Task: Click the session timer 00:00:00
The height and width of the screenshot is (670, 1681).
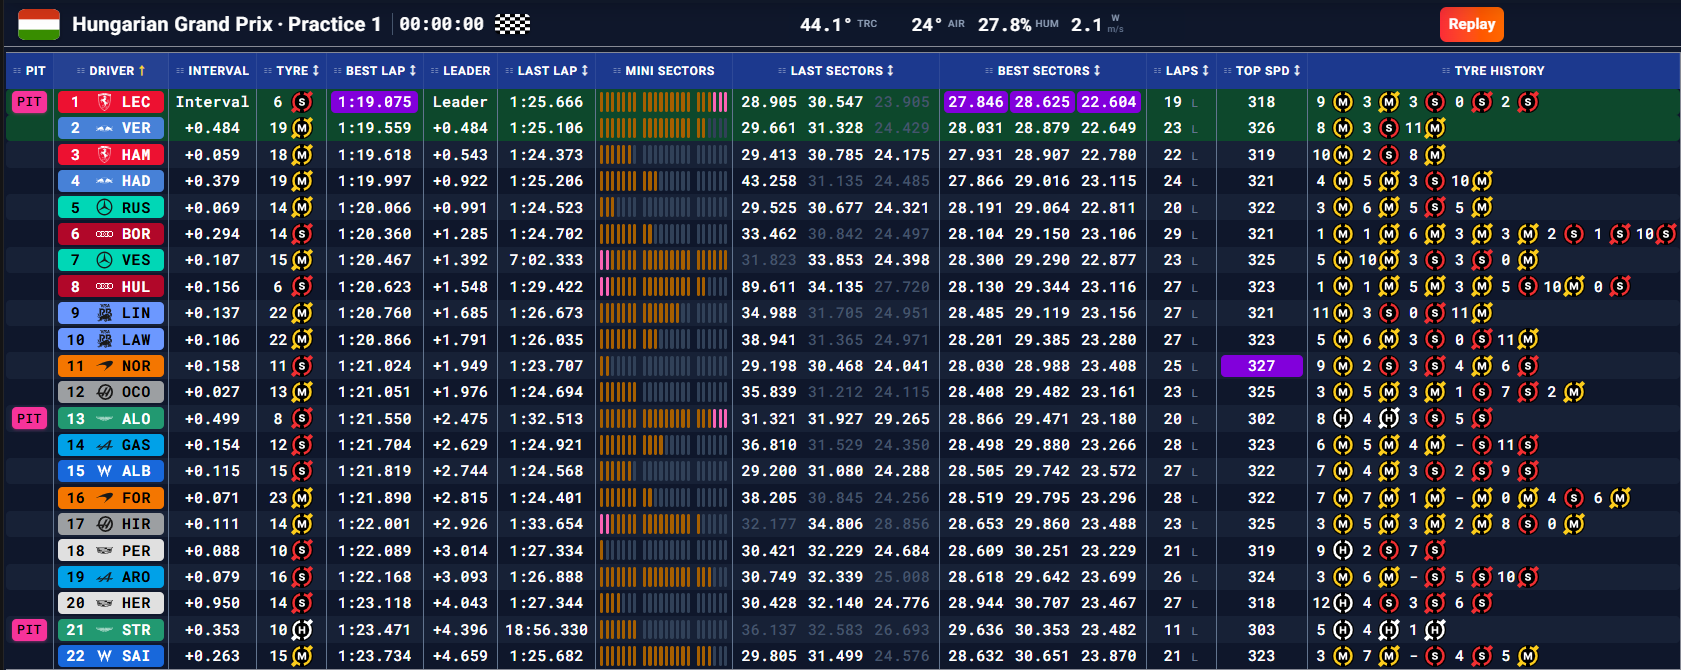Action: pos(441,24)
